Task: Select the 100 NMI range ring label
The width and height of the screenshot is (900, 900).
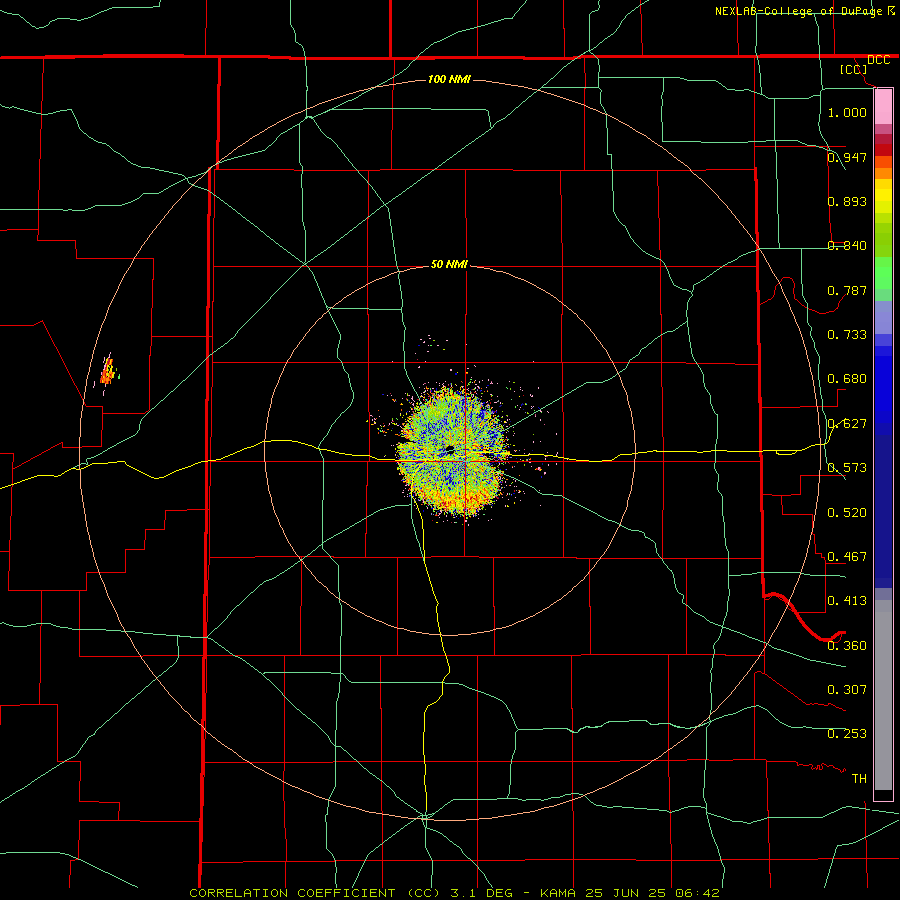Action: 449,79
